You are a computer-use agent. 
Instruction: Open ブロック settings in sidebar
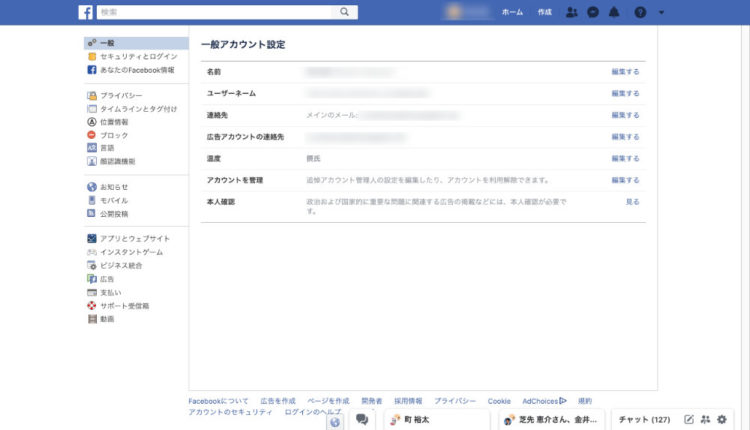click(x=113, y=135)
